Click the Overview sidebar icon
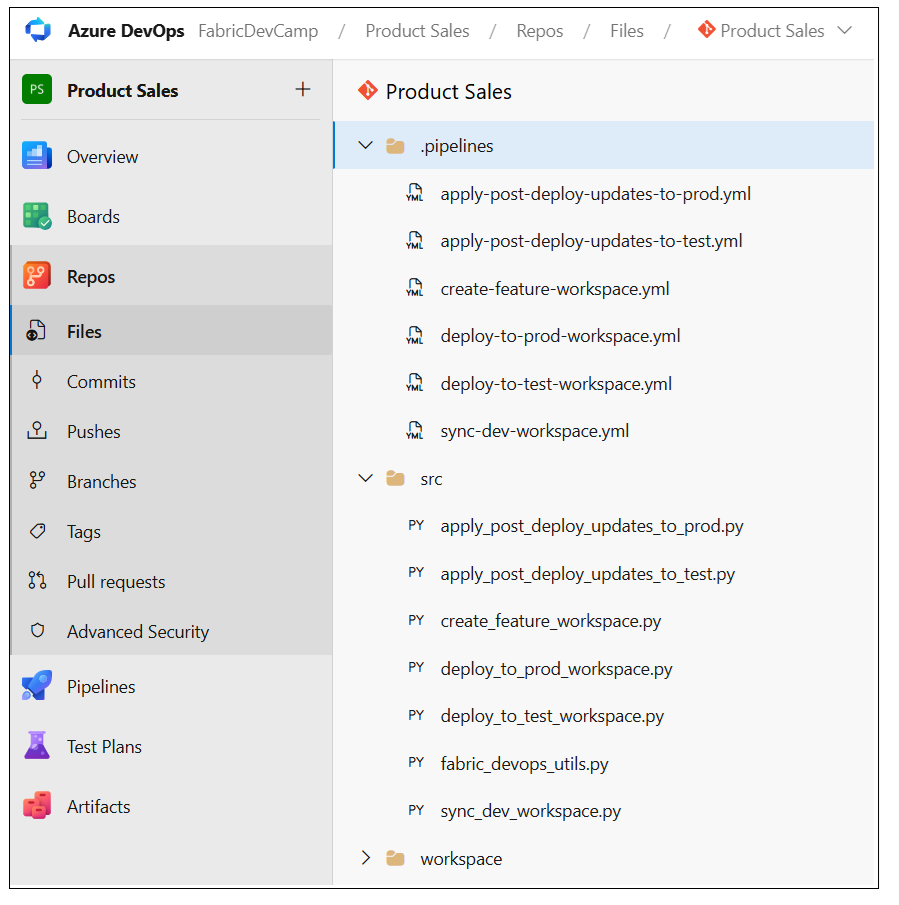The image size is (899, 905). coord(37,156)
